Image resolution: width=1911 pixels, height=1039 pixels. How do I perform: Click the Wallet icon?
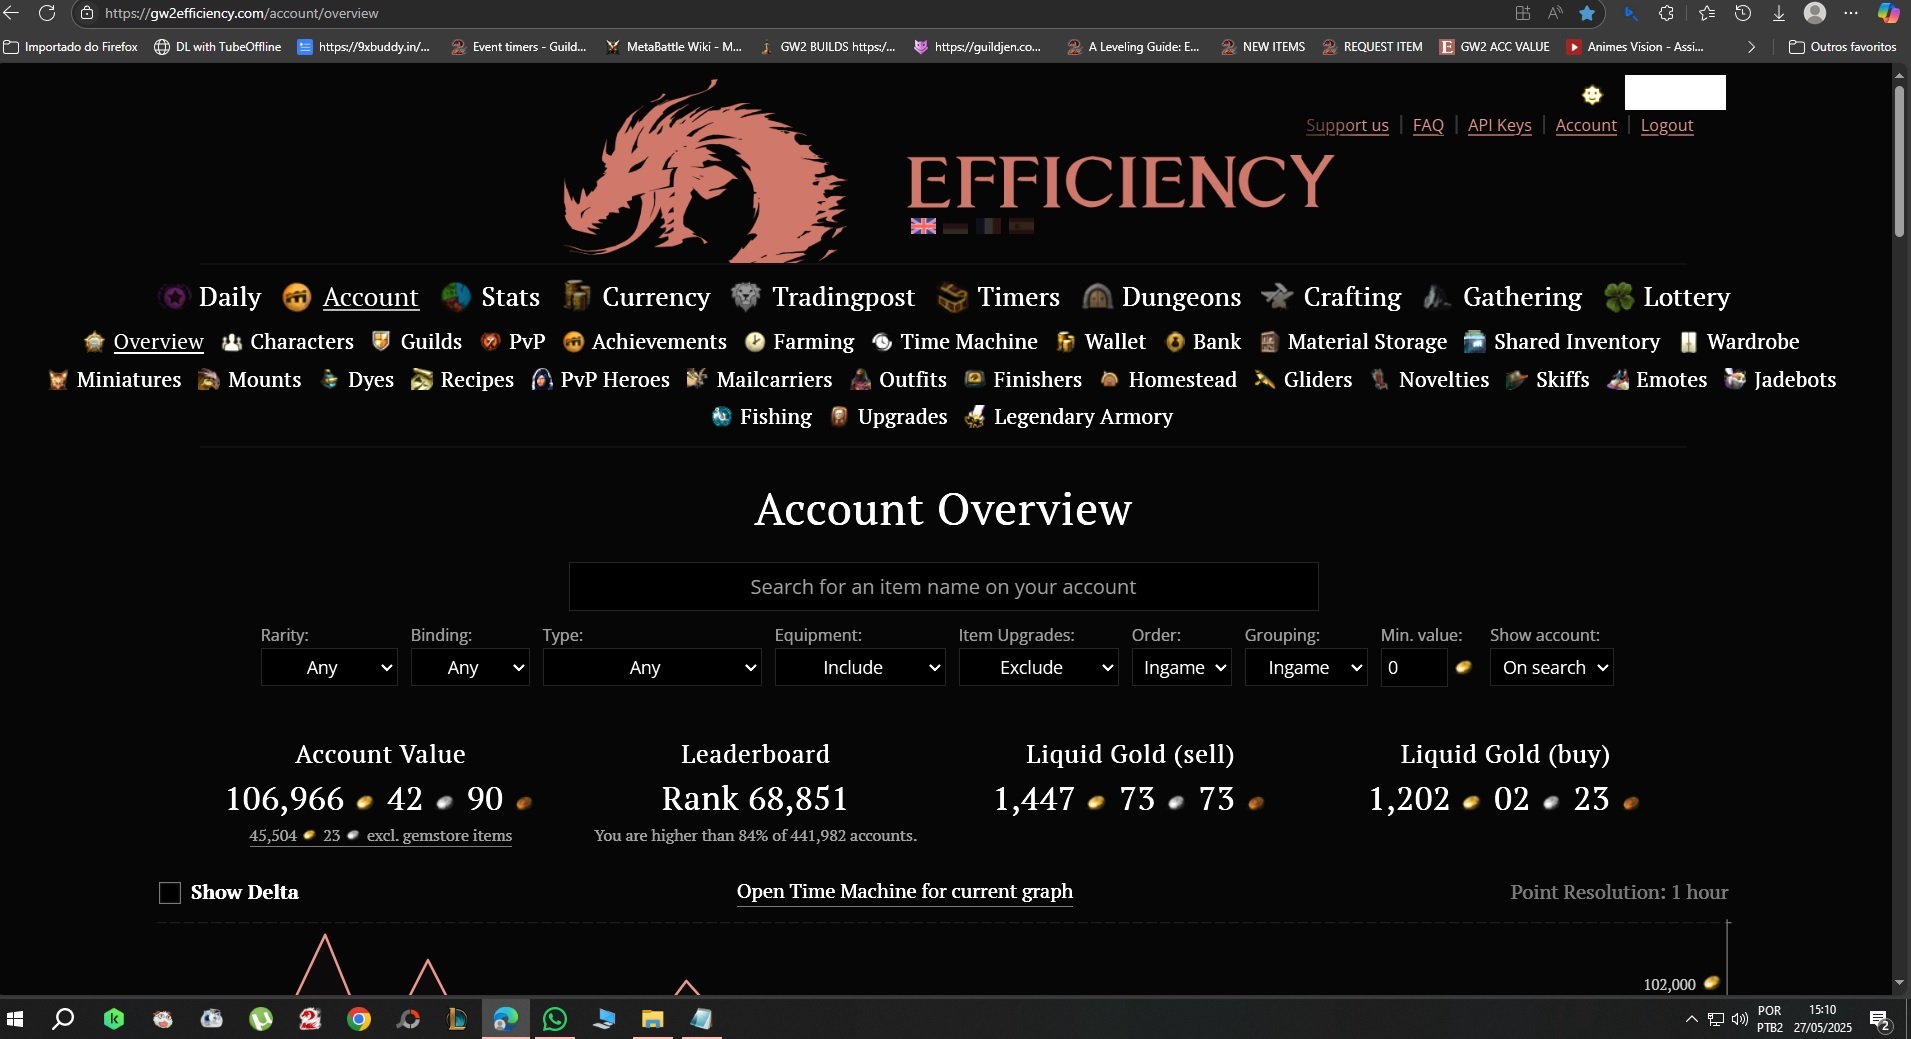click(x=1066, y=342)
